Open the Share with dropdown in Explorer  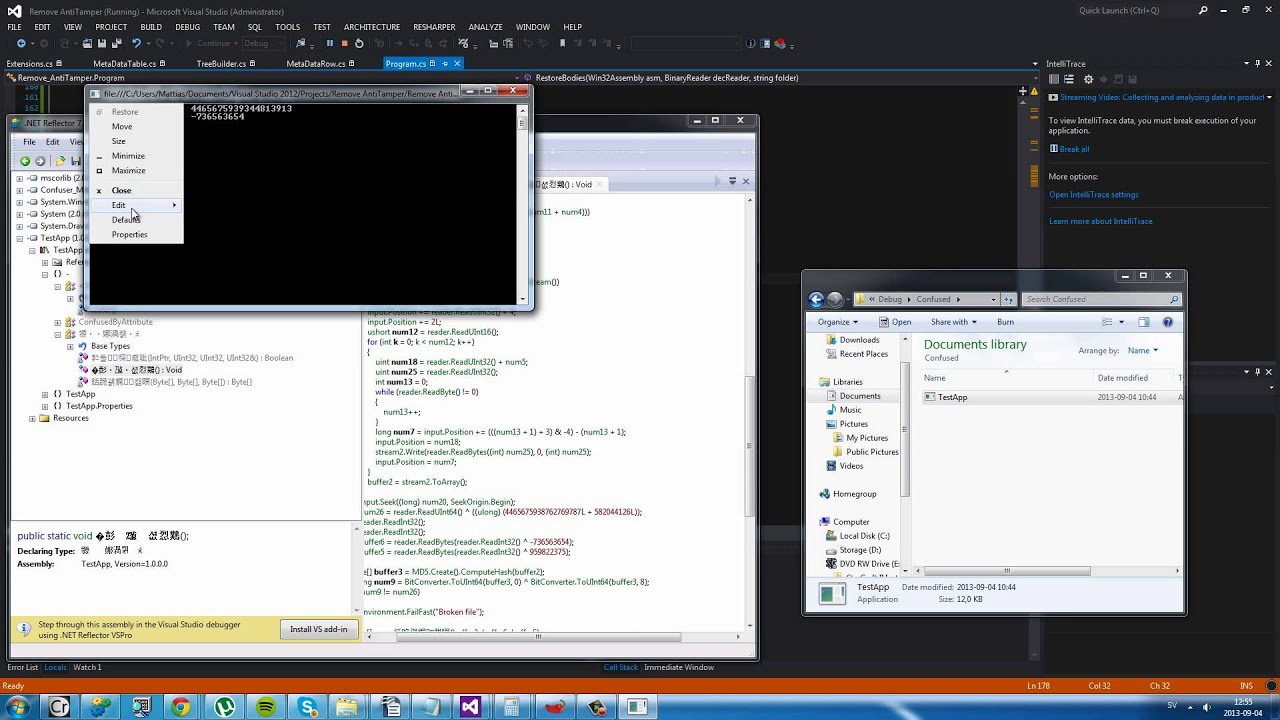(x=953, y=322)
